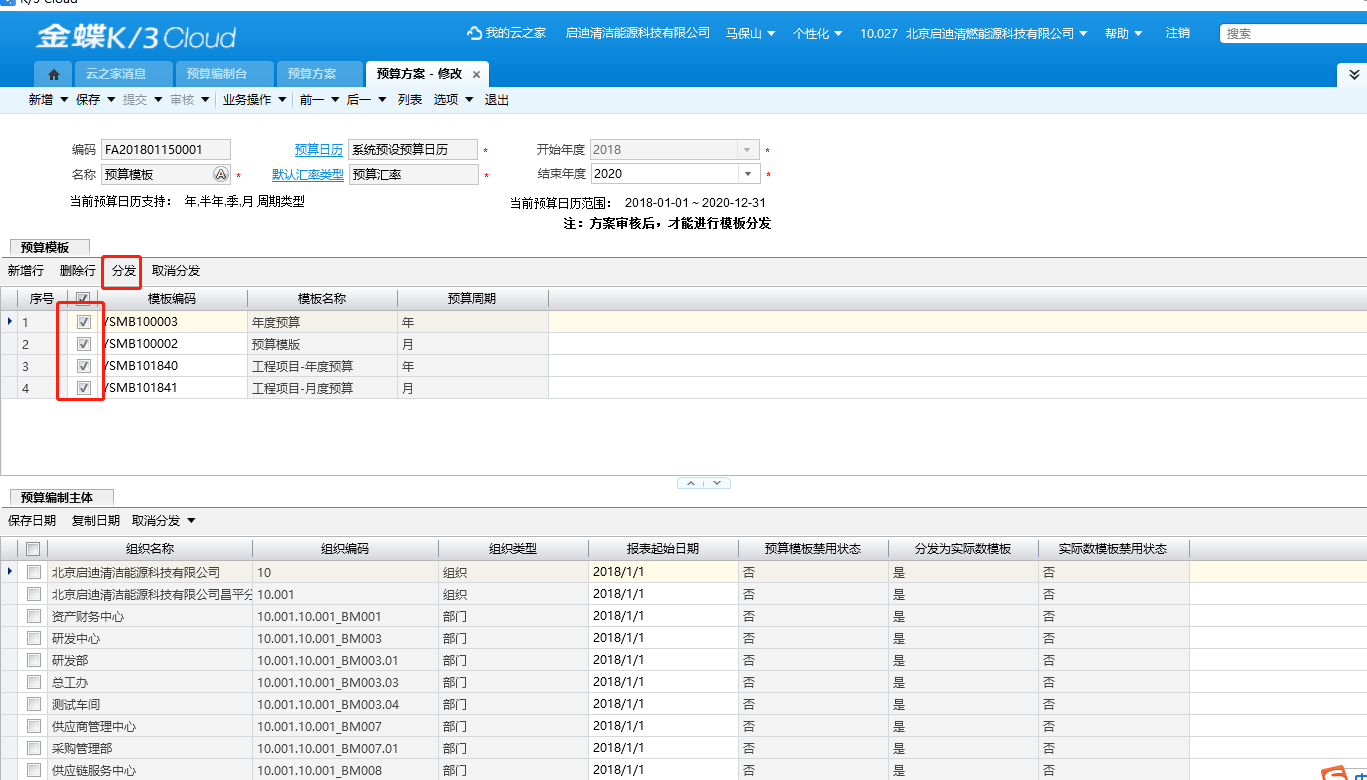Open the home tab icon

click(53, 74)
